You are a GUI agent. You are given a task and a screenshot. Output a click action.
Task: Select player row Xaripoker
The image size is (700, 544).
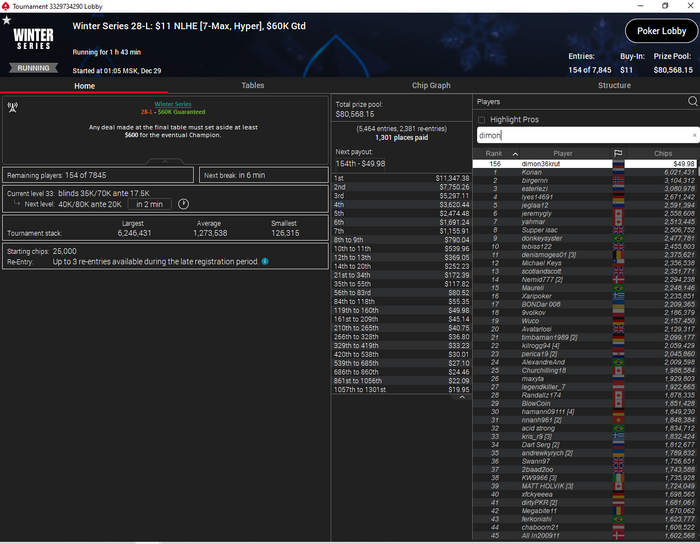[584, 296]
